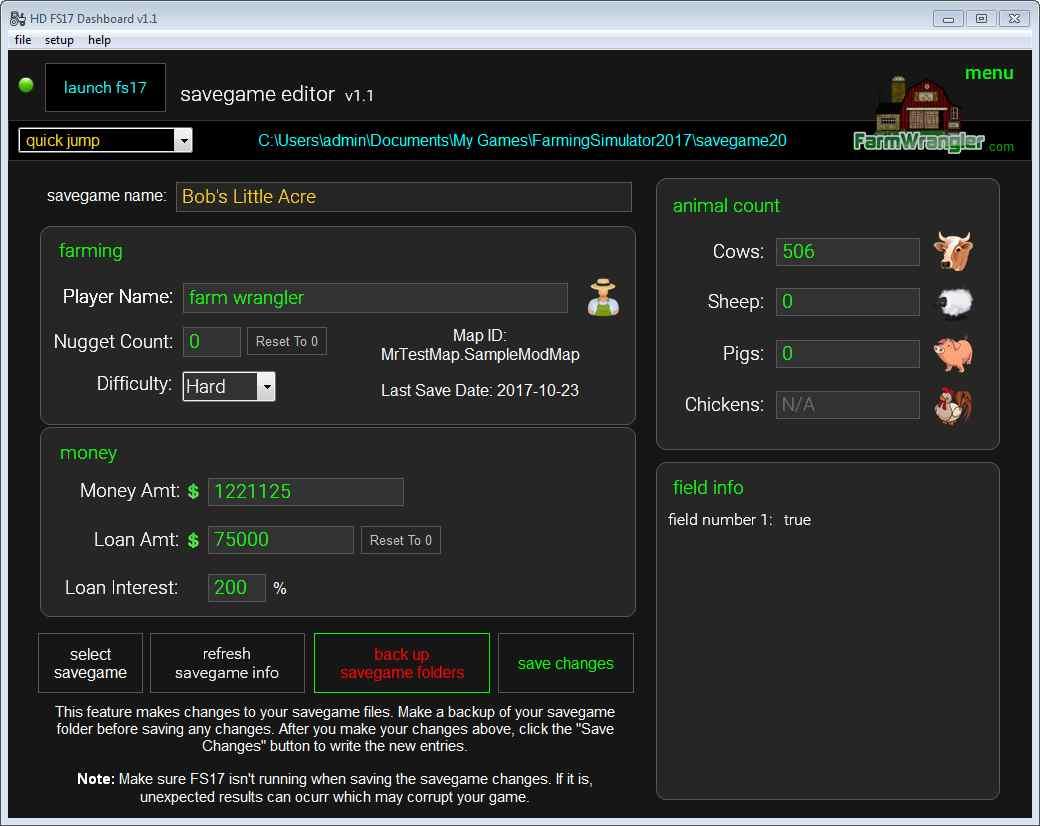
Task: Open the file menu
Action: 23,40
